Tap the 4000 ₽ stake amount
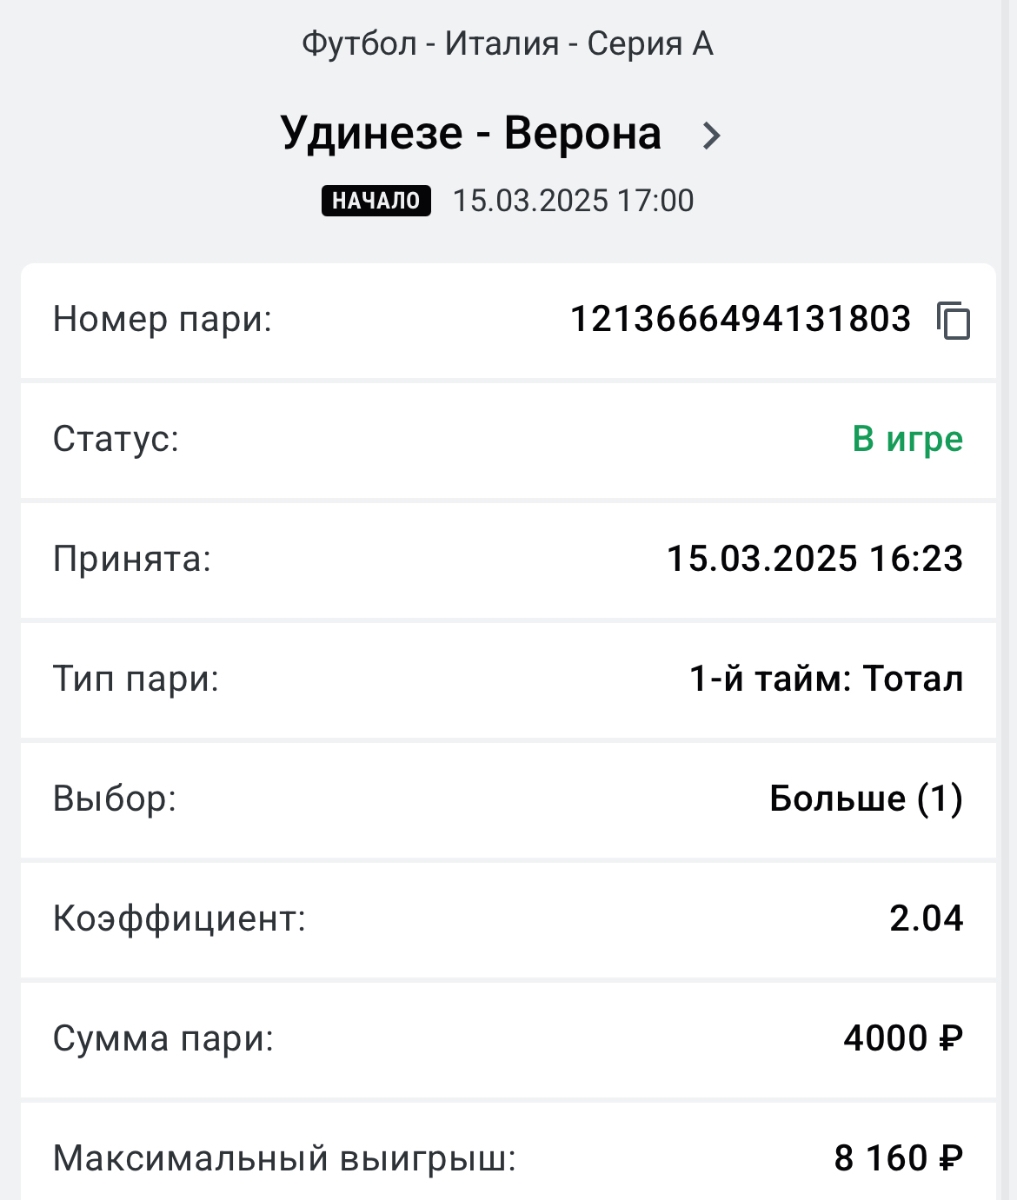The width and height of the screenshot is (1017, 1200). 903,1038
